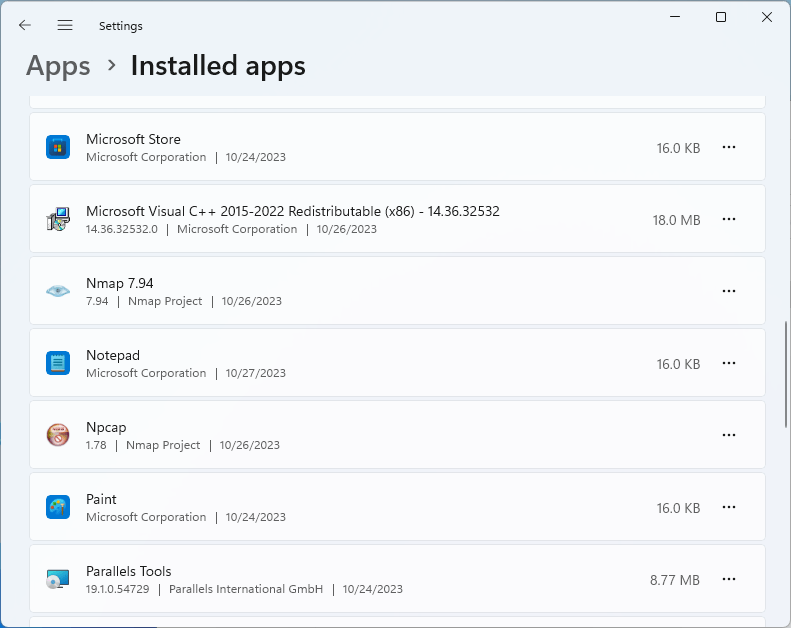Viewport: 791px width, 628px height.
Task: Click the Parallels Tools icon
Action: click(x=58, y=579)
